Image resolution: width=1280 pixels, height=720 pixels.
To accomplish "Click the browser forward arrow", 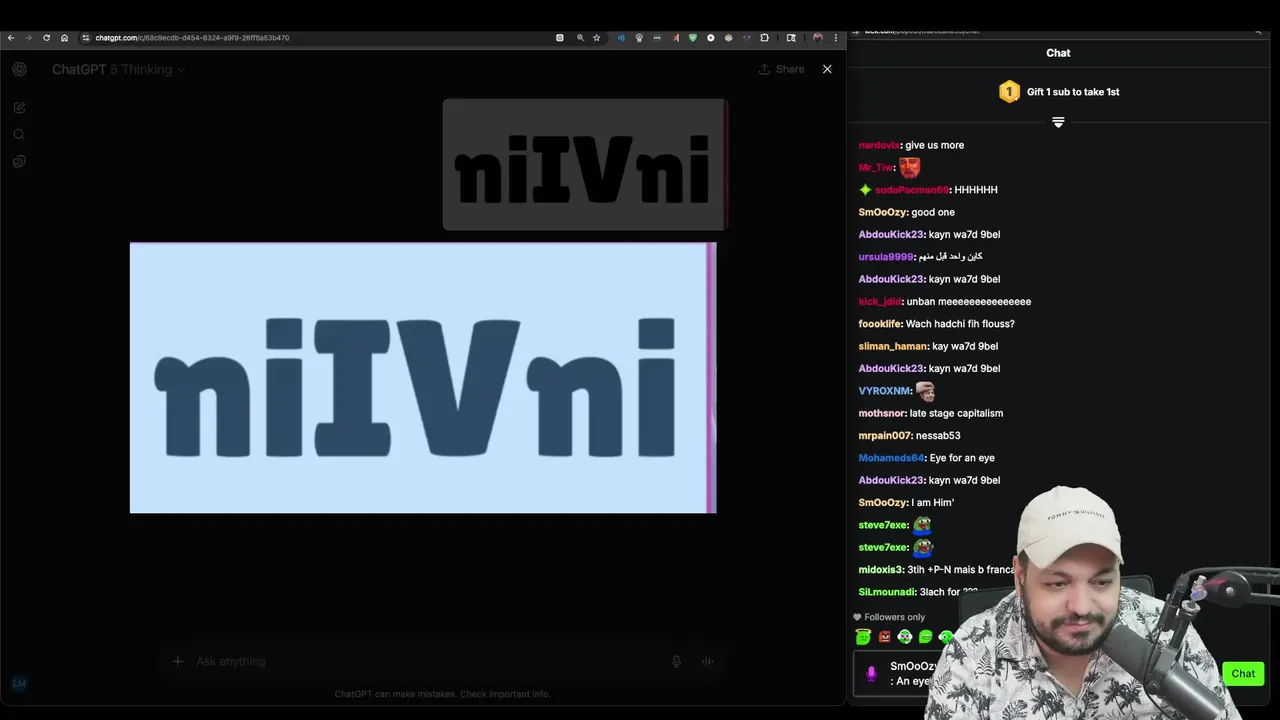I will [28, 38].
